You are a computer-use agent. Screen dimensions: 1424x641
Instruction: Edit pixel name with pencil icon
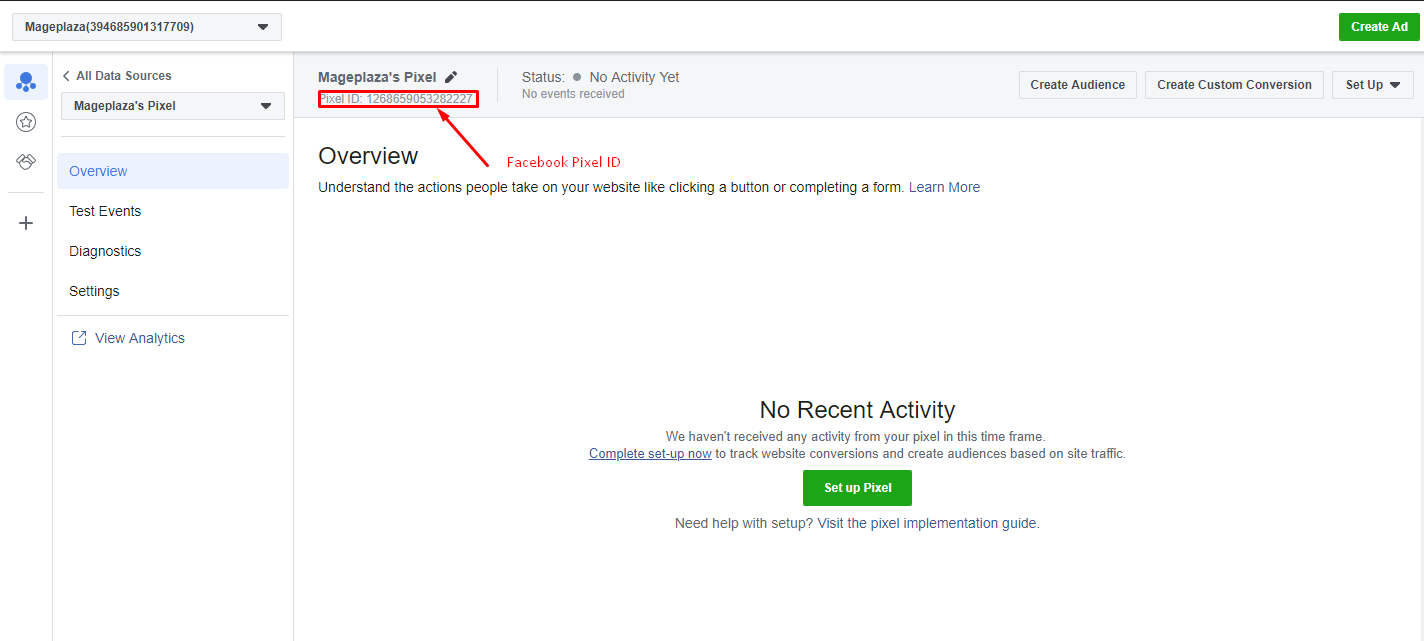pos(451,77)
